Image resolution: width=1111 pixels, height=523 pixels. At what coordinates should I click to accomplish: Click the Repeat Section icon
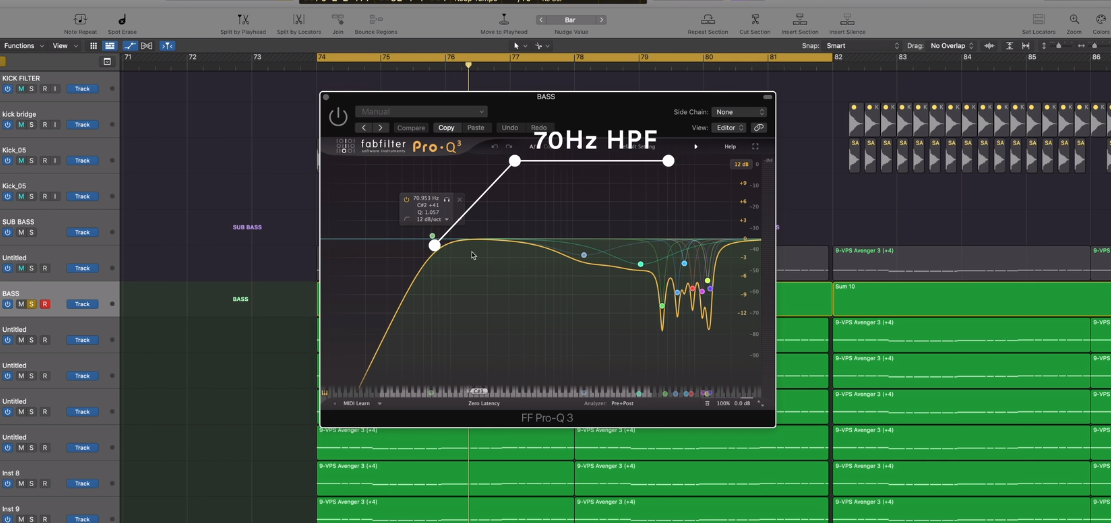click(x=707, y=20)
